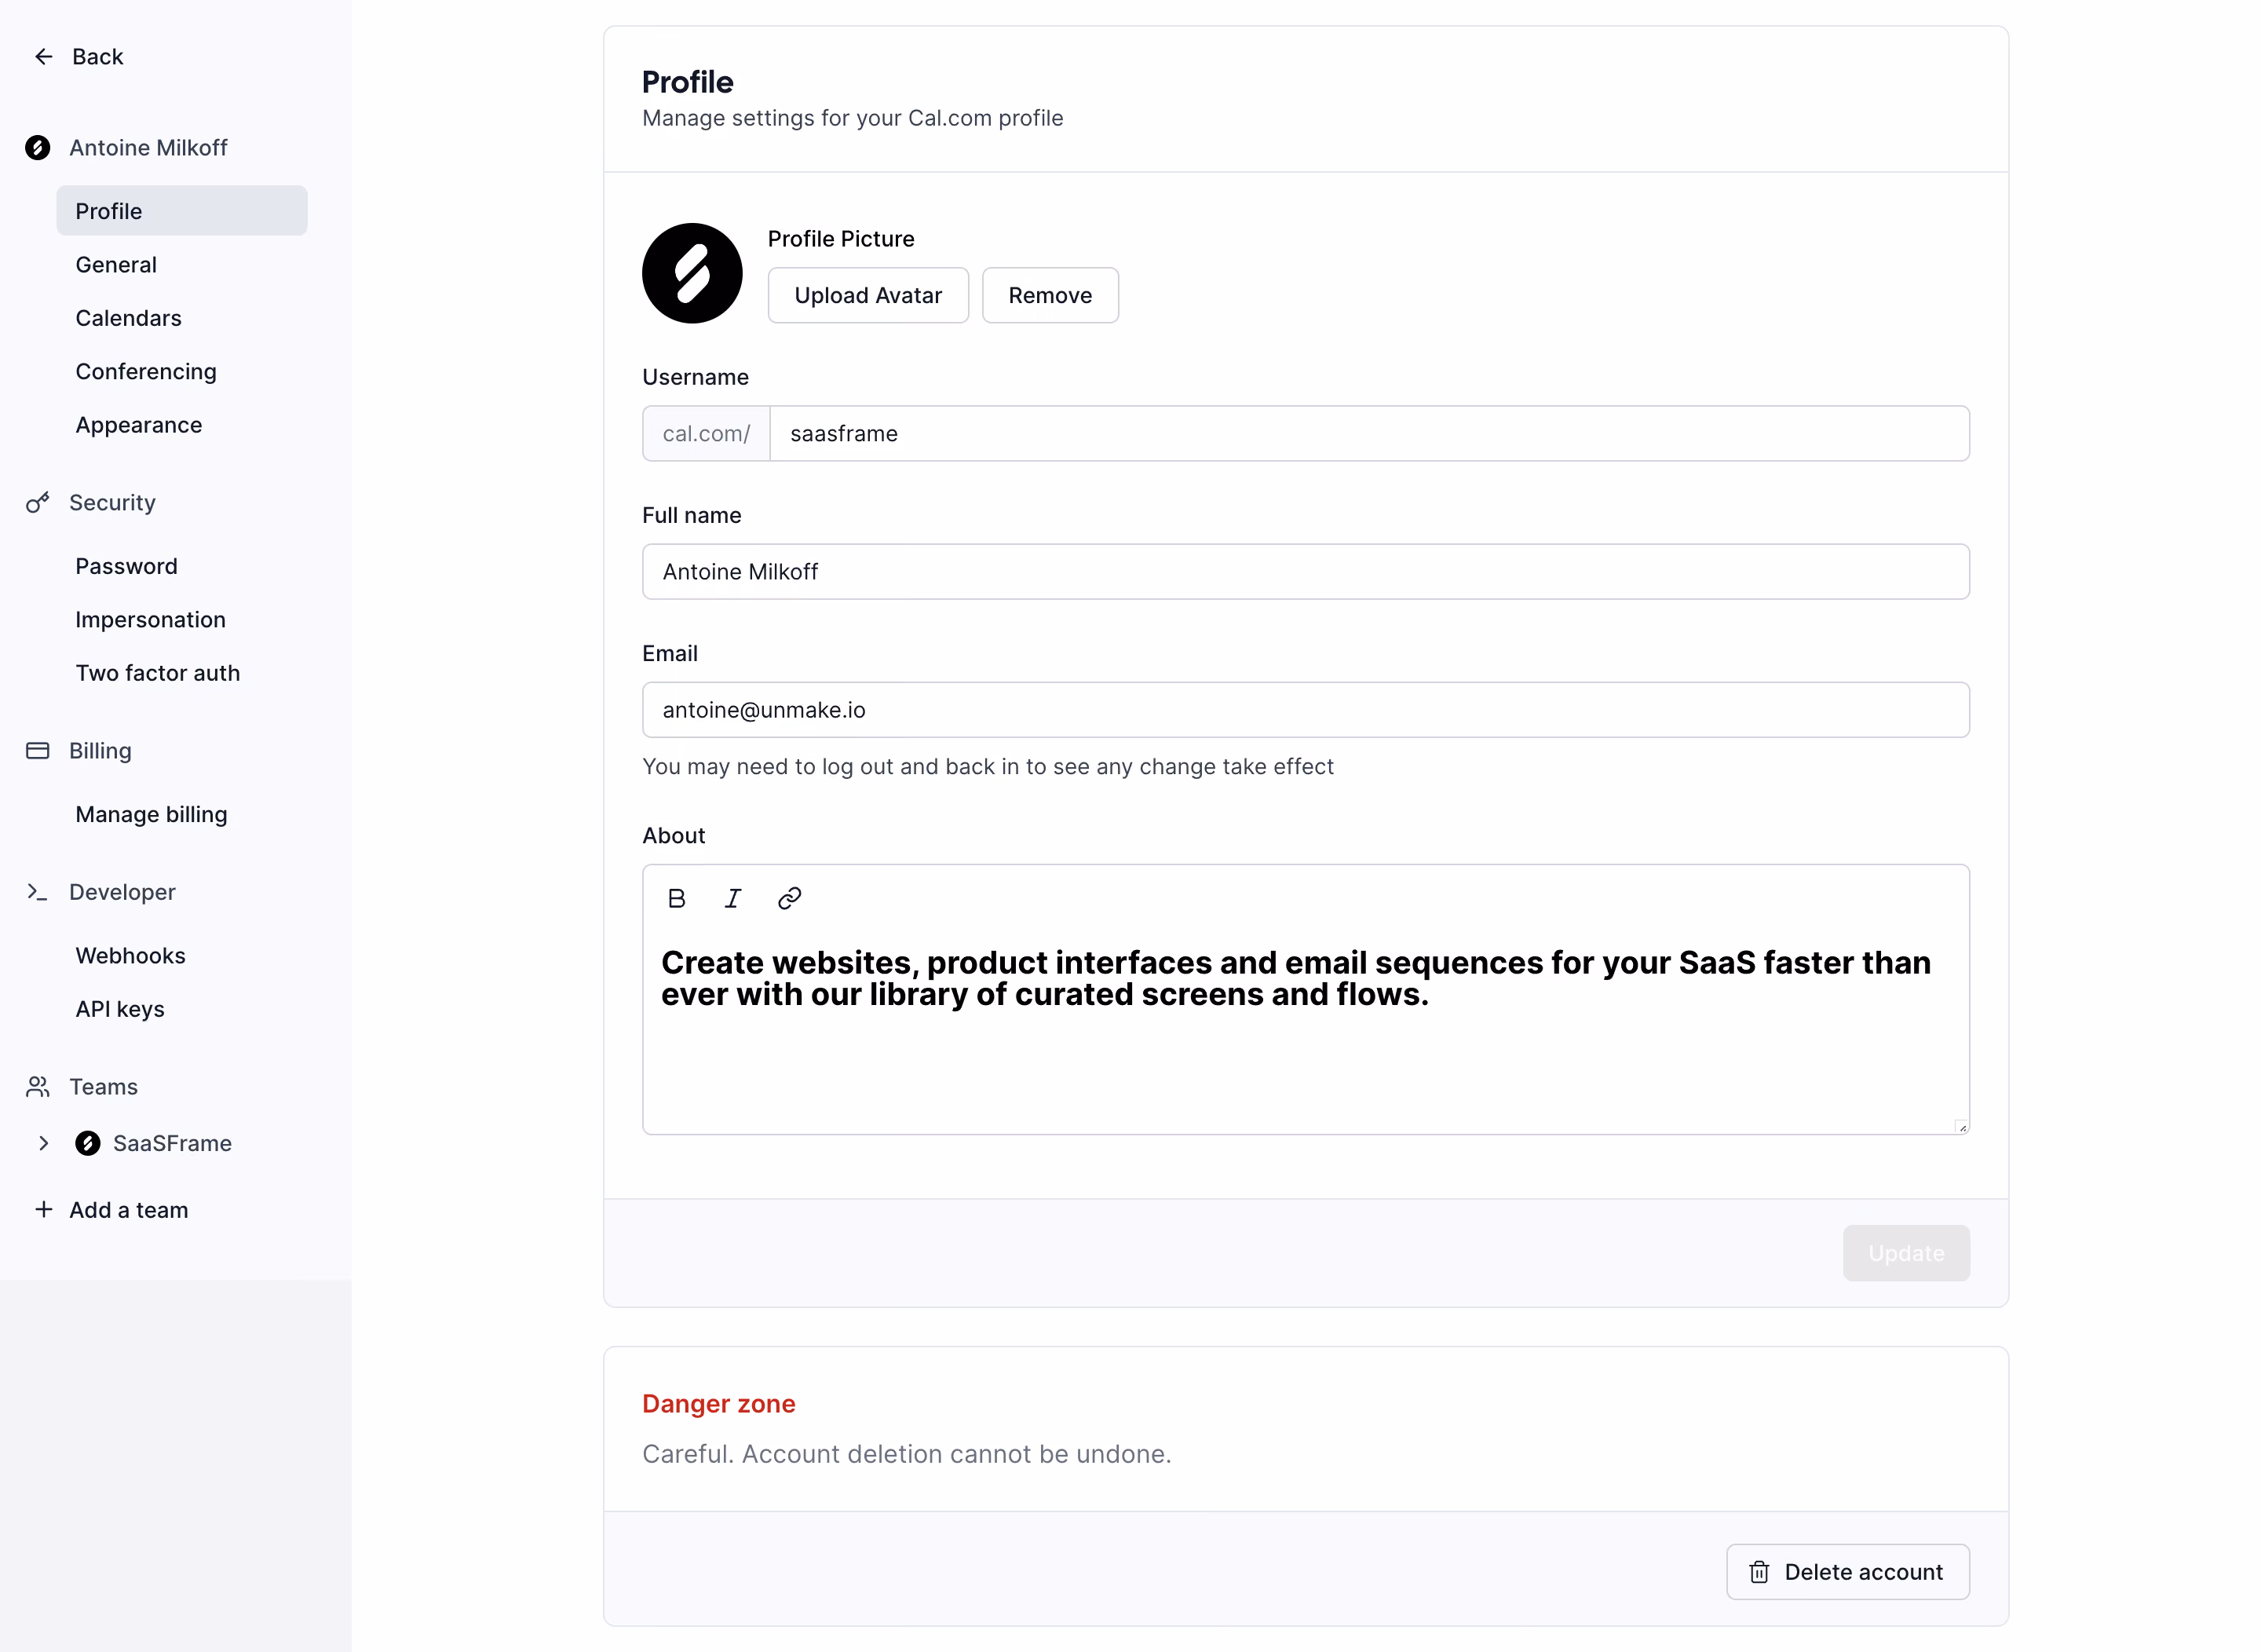This screenshot has width=2261, height=1652.
Task: Focus the Full name input field
Action: pos(1306,572)
